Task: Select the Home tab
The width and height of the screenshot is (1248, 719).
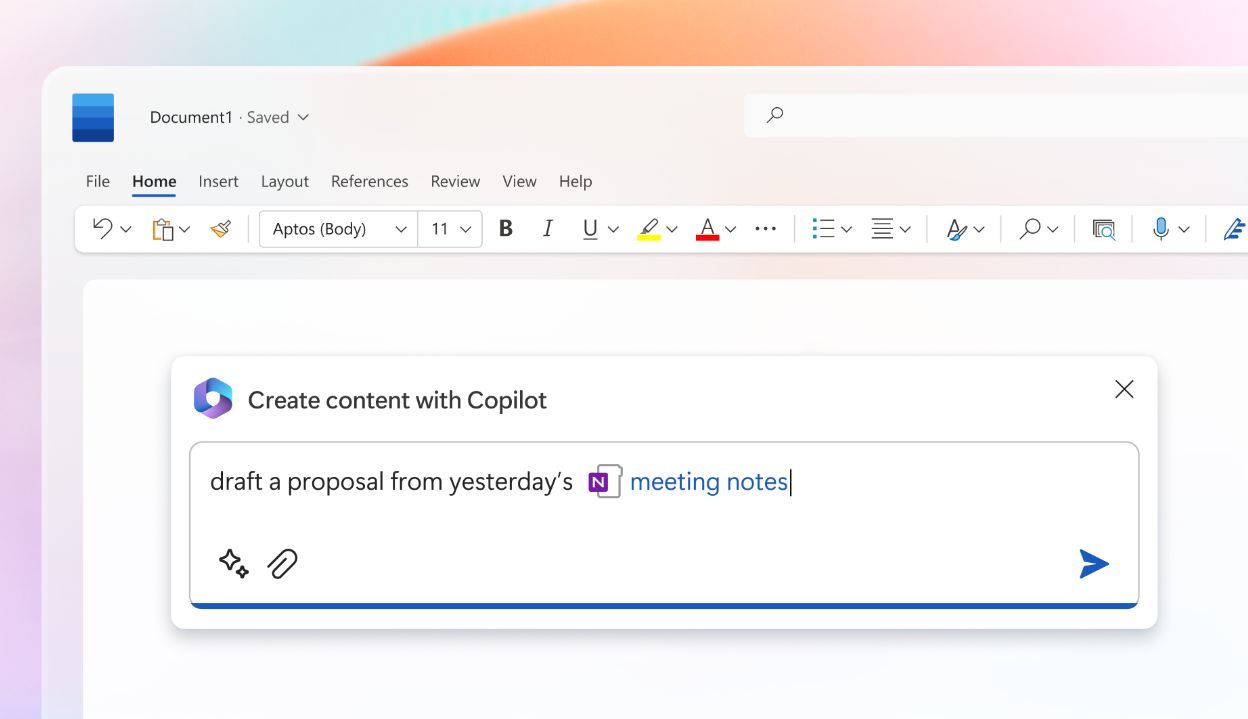Action: [154, 181]
